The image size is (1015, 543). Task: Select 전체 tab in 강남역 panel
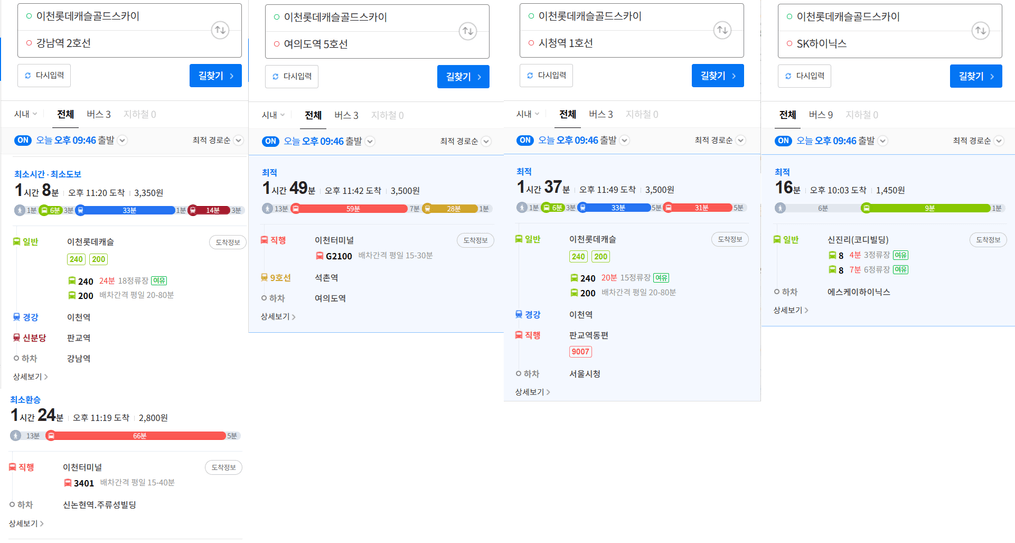coord(65,114)
